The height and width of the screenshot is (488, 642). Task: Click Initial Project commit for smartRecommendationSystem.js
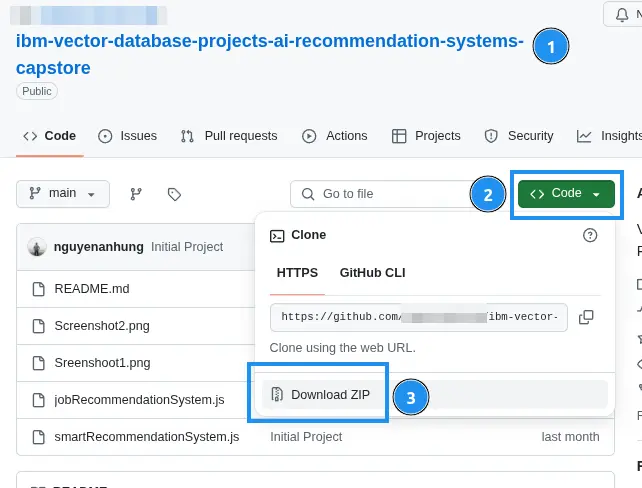306,437
